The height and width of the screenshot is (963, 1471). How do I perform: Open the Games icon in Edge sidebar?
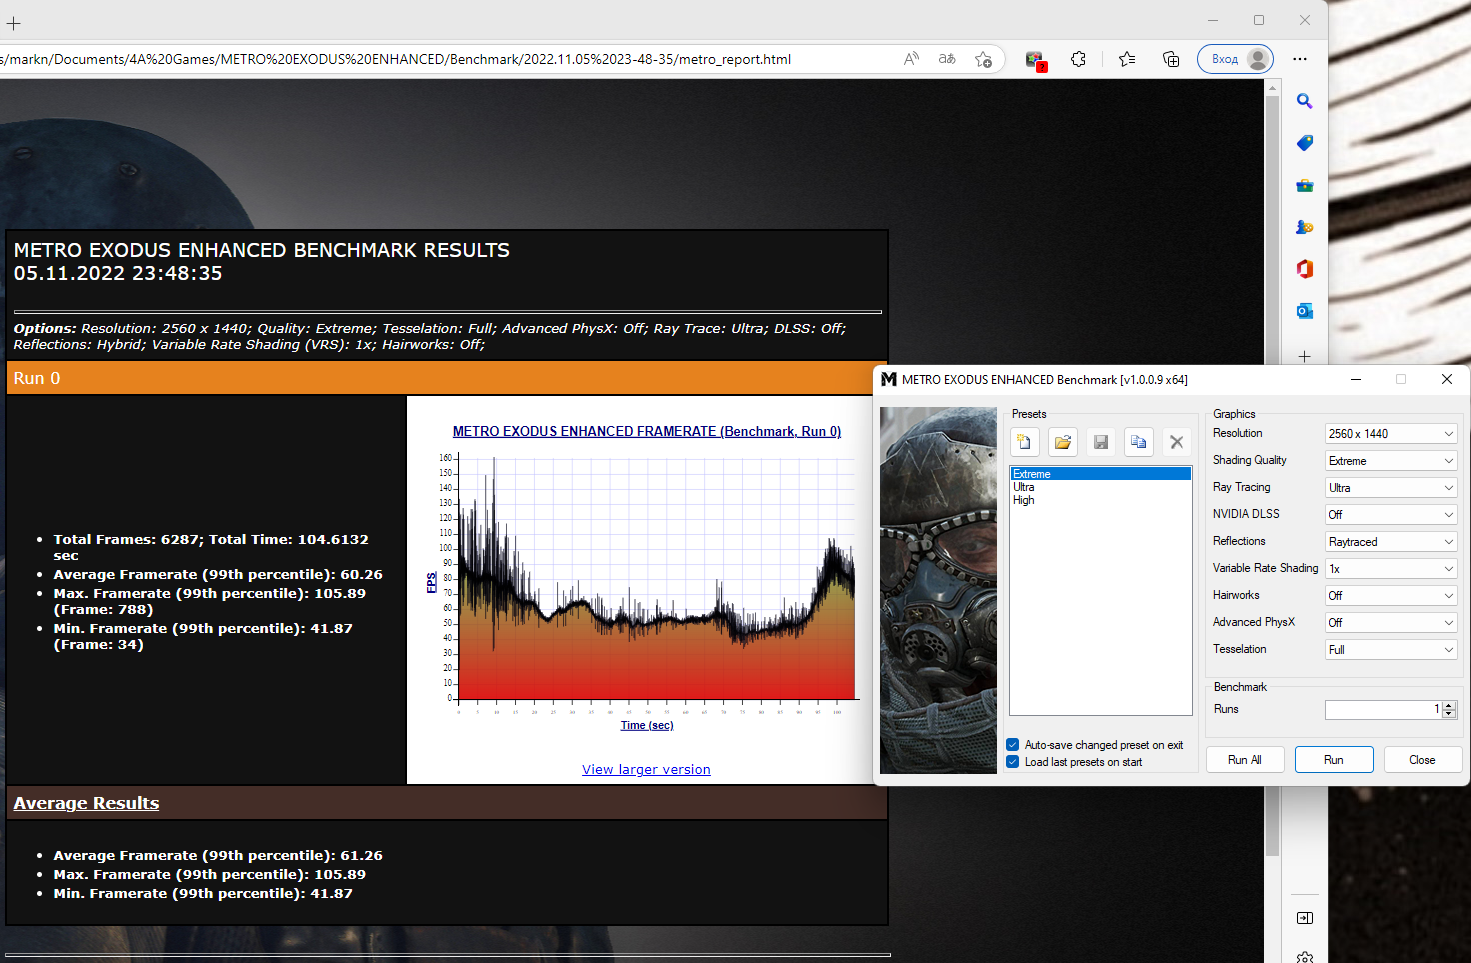[1305, 227]
